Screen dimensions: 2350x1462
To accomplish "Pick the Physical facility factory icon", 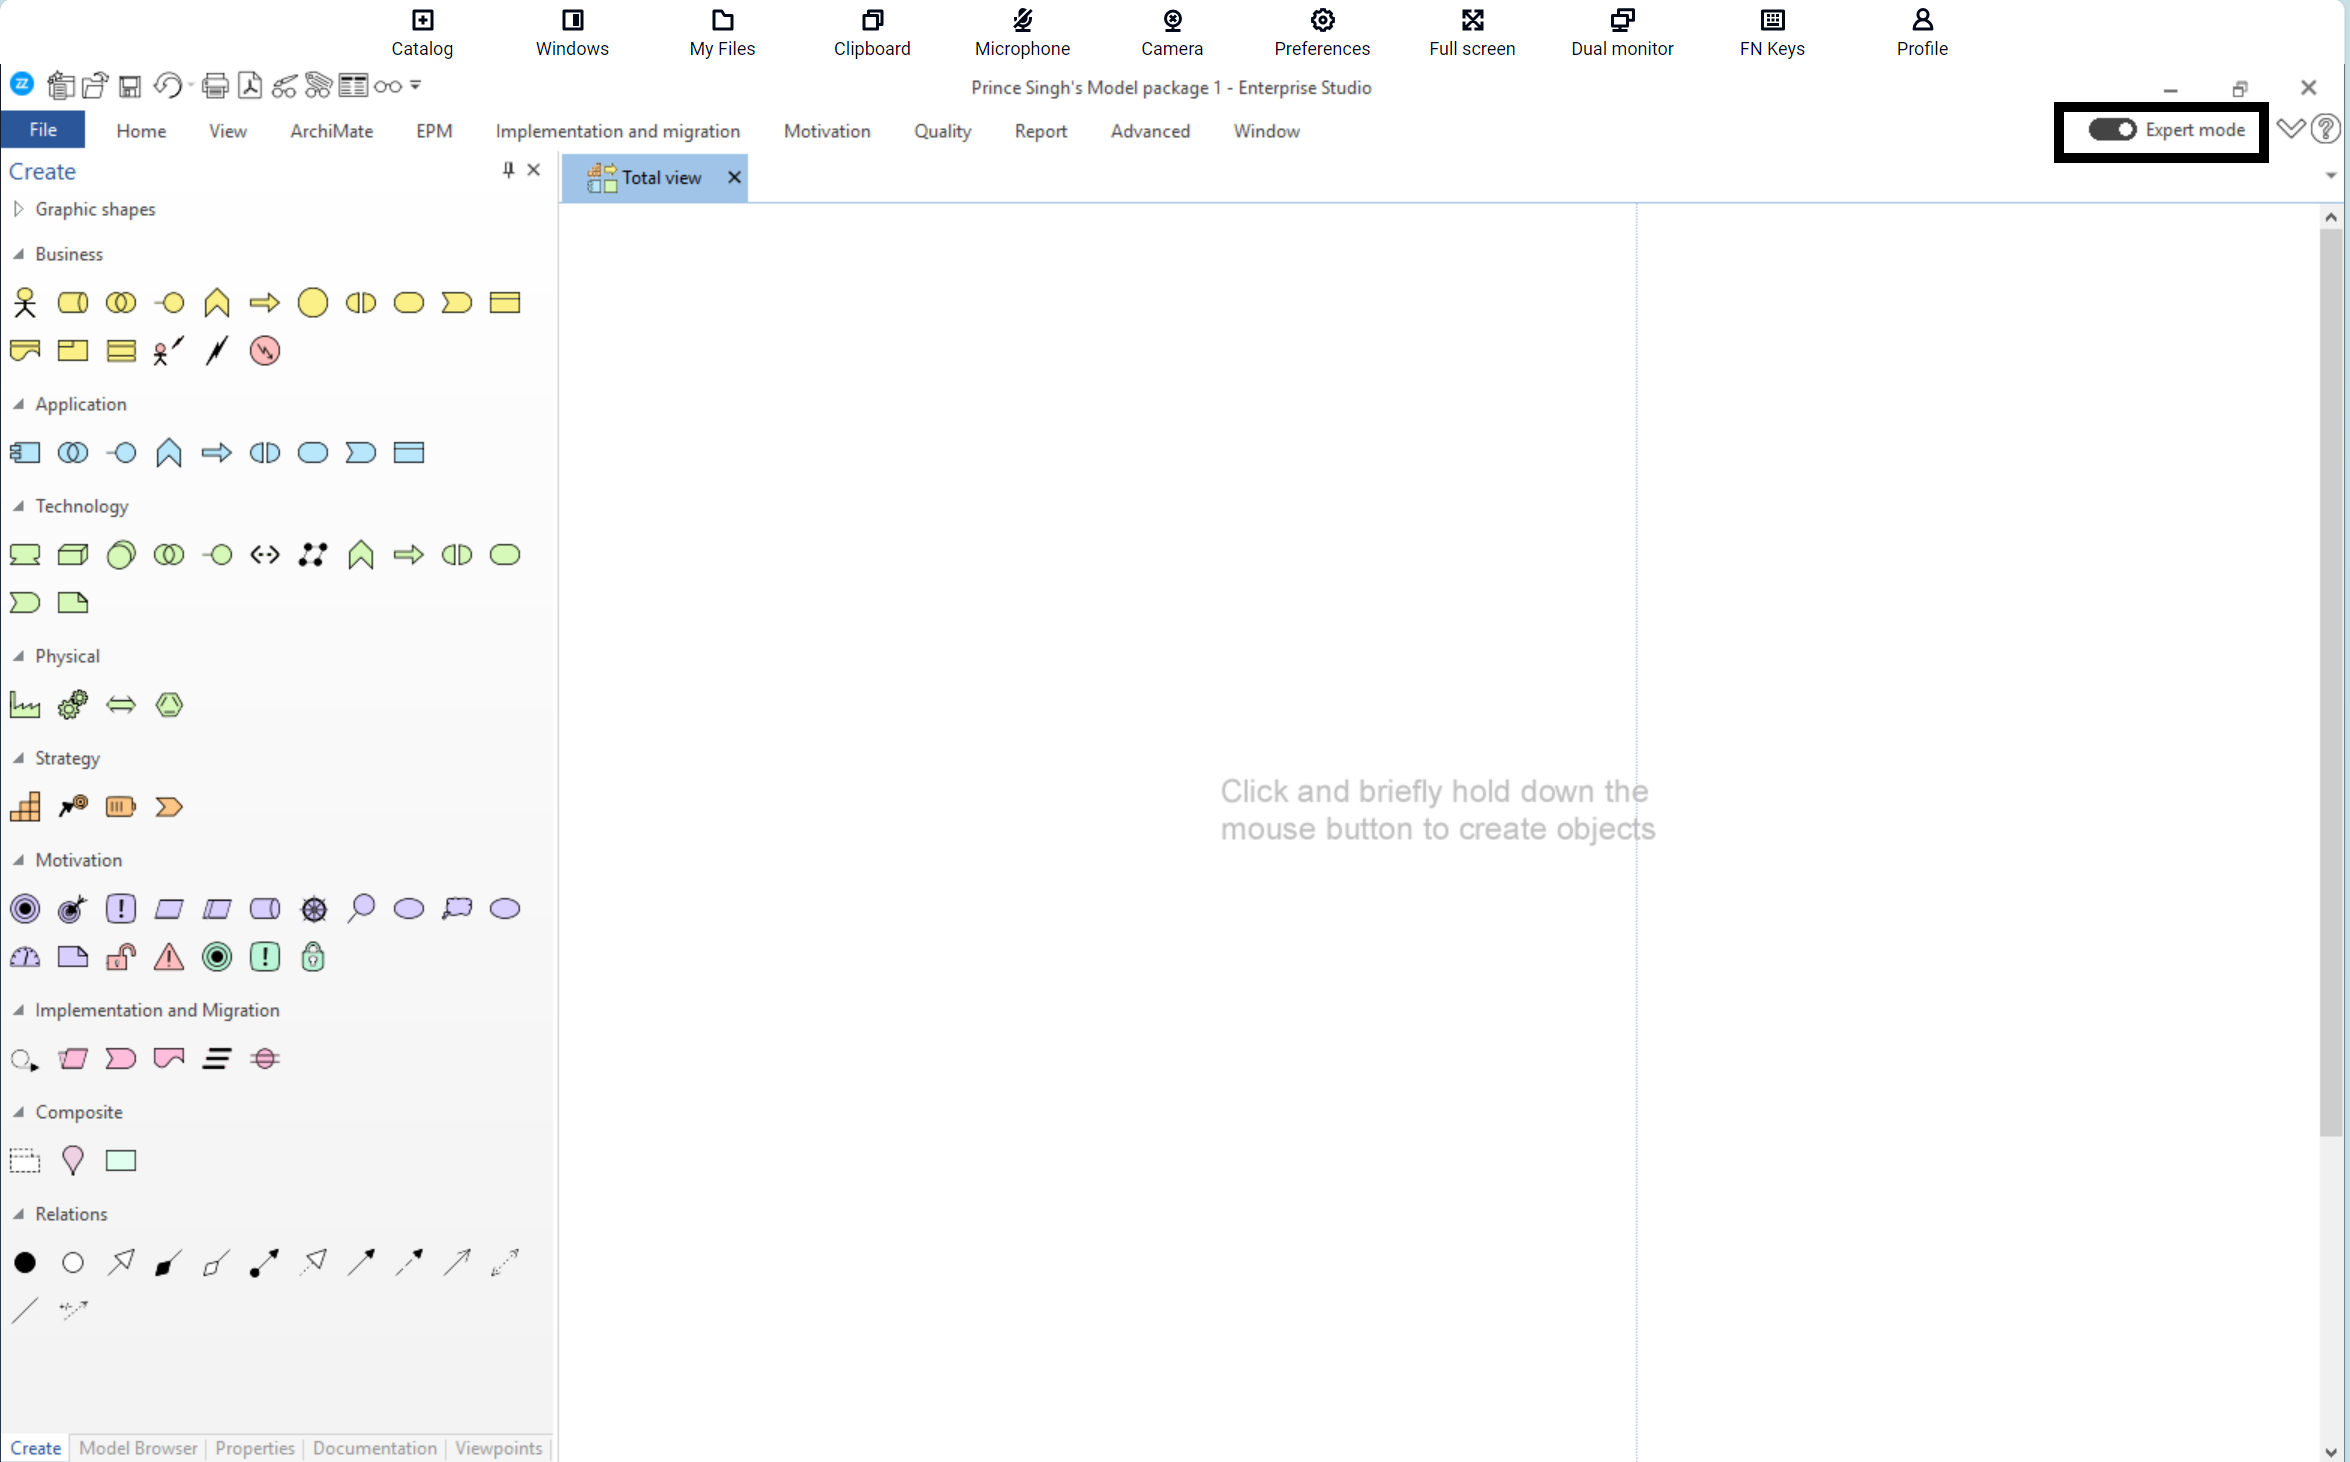I will tap(25, 705).
